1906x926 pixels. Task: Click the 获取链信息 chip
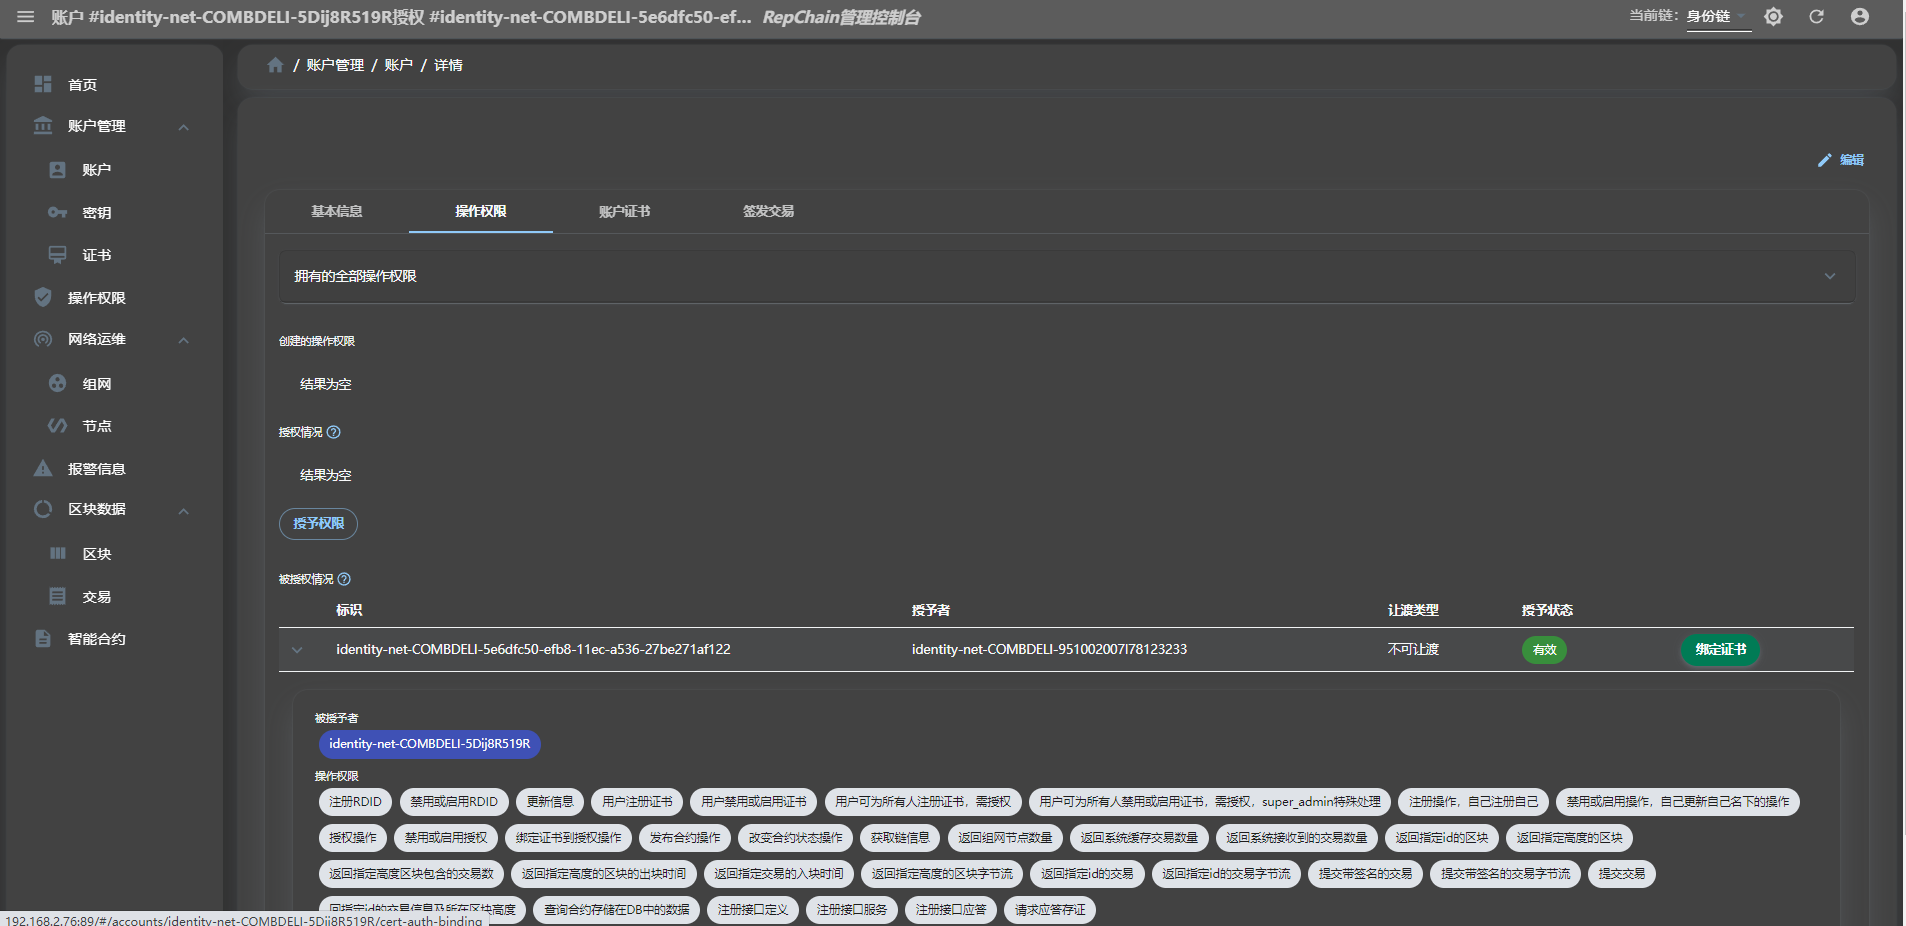pos(900,838)
